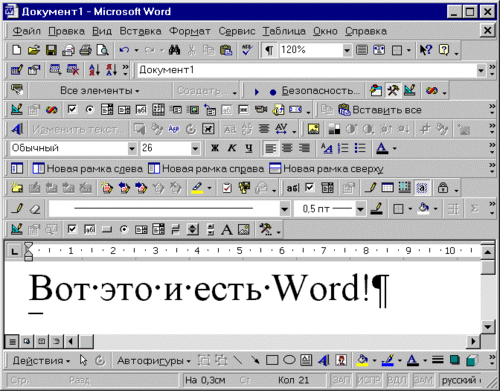Click the Draw Table pencil icon
Image resolution: width=500 pixels, height=391 pixels.
[17, 209]
